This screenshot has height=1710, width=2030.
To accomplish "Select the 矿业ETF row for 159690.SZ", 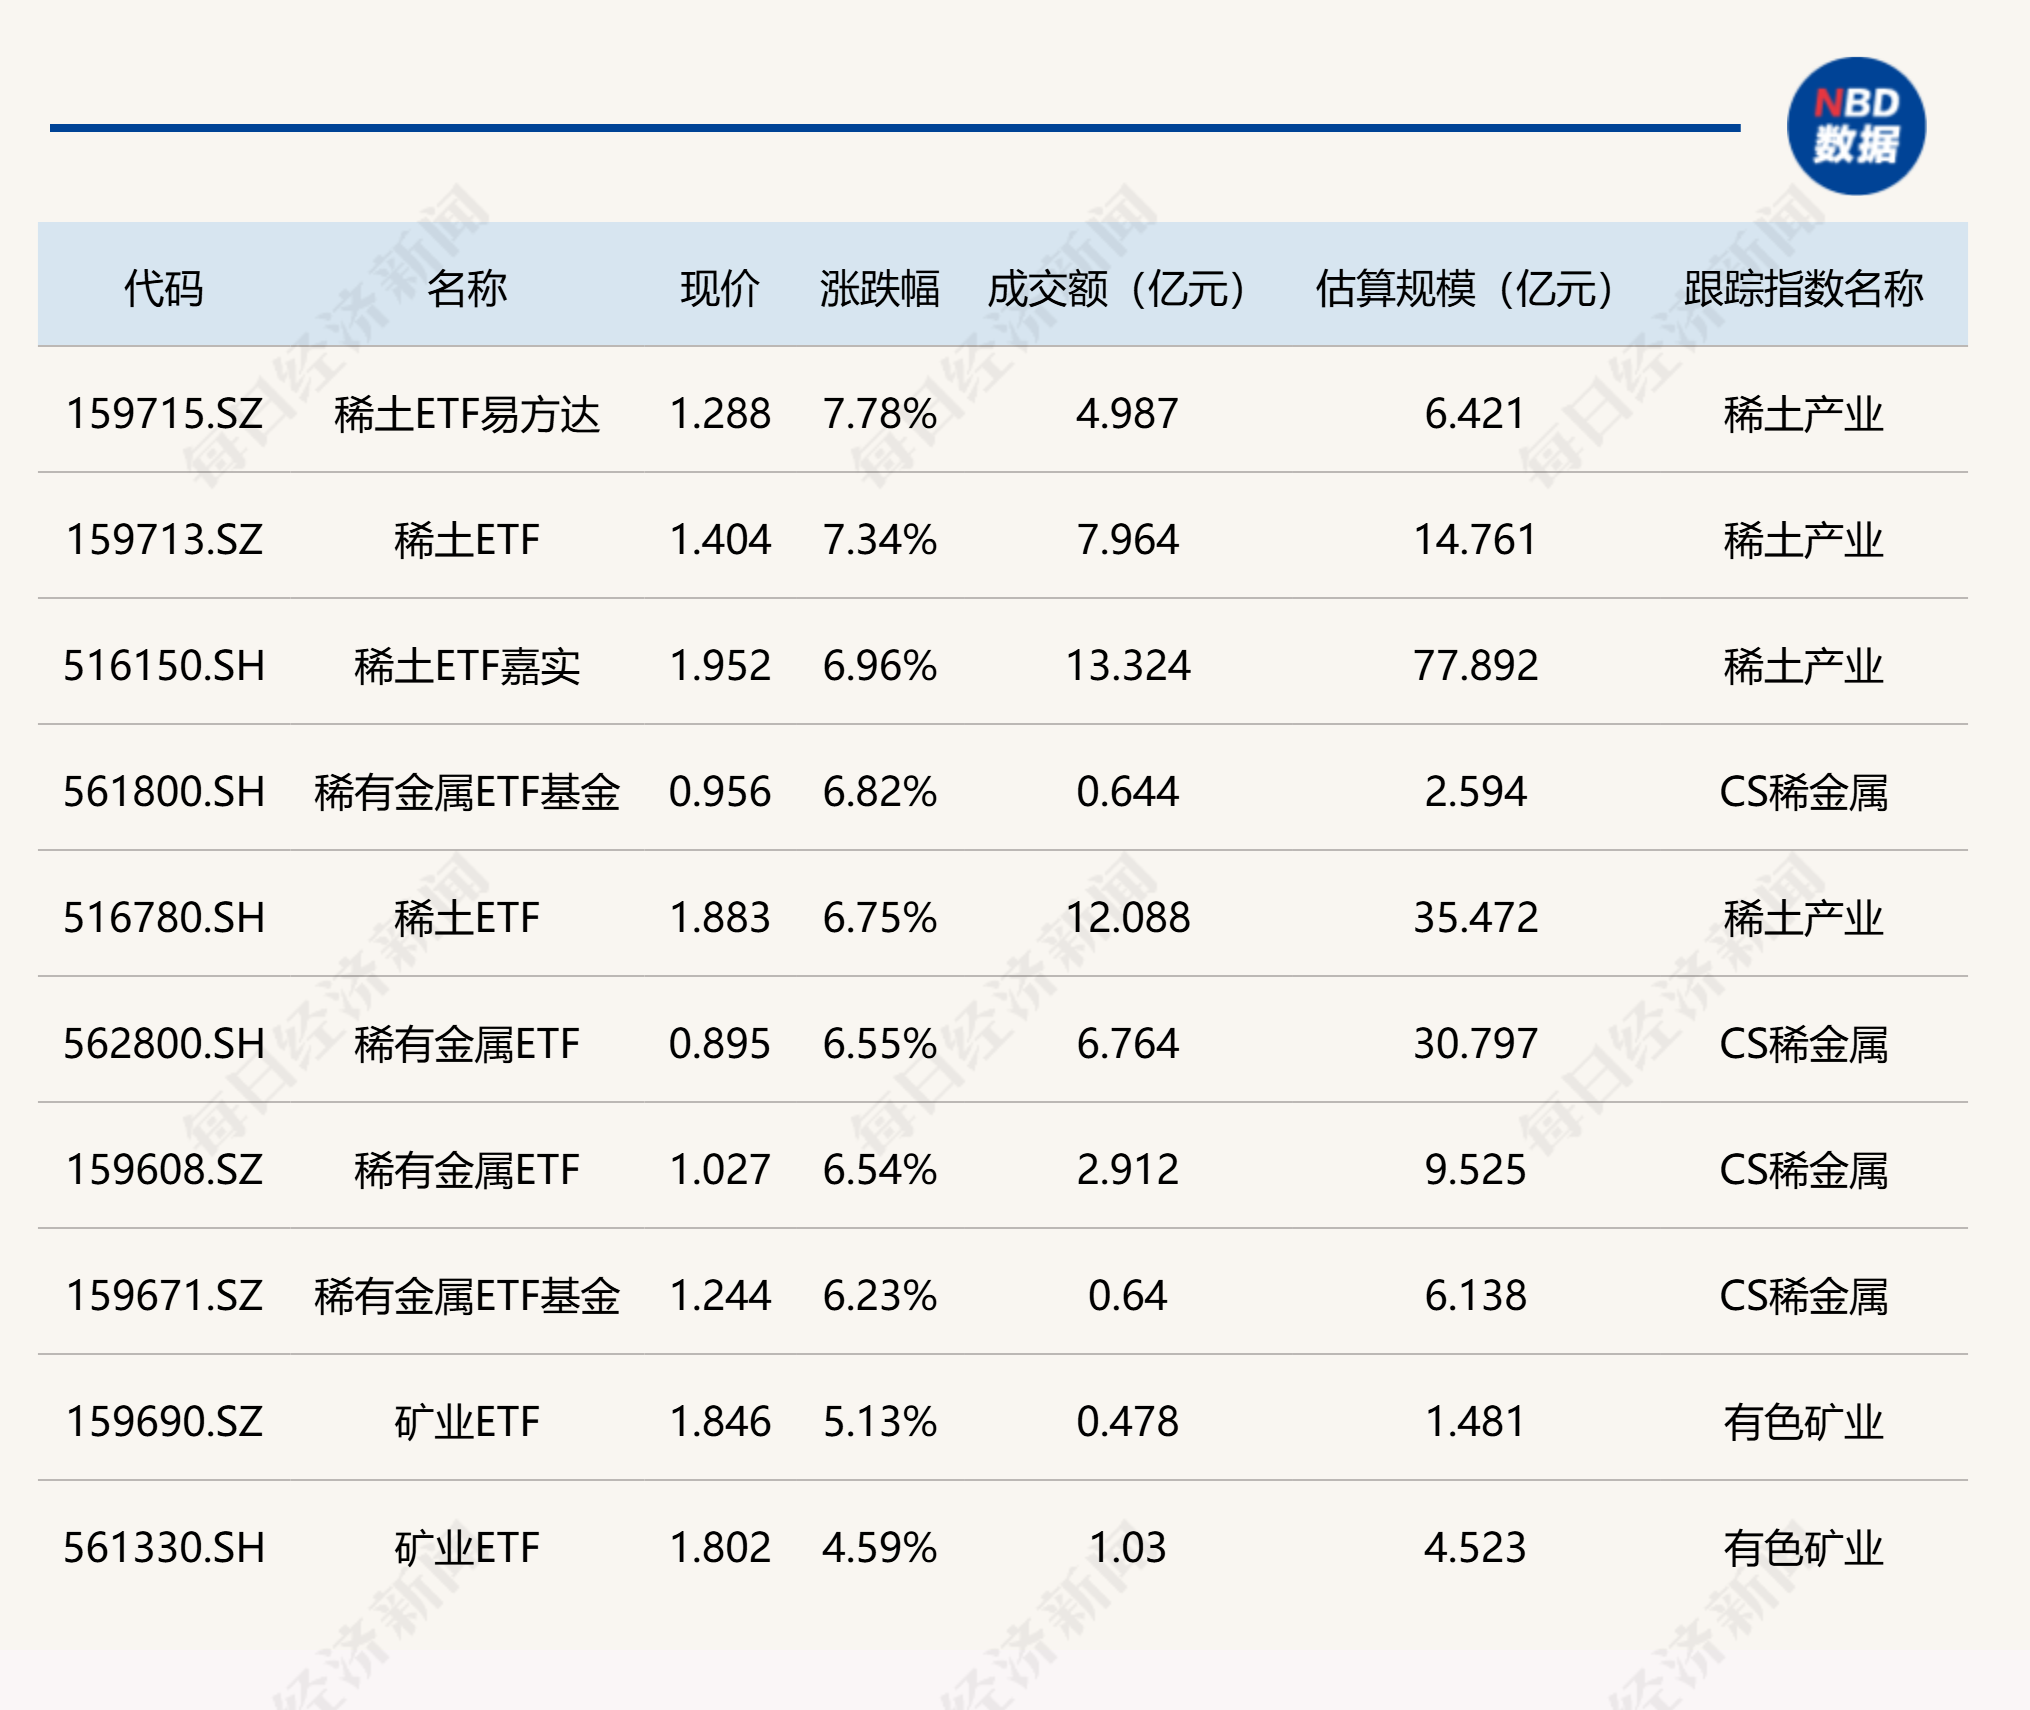I will [466, 1422].
